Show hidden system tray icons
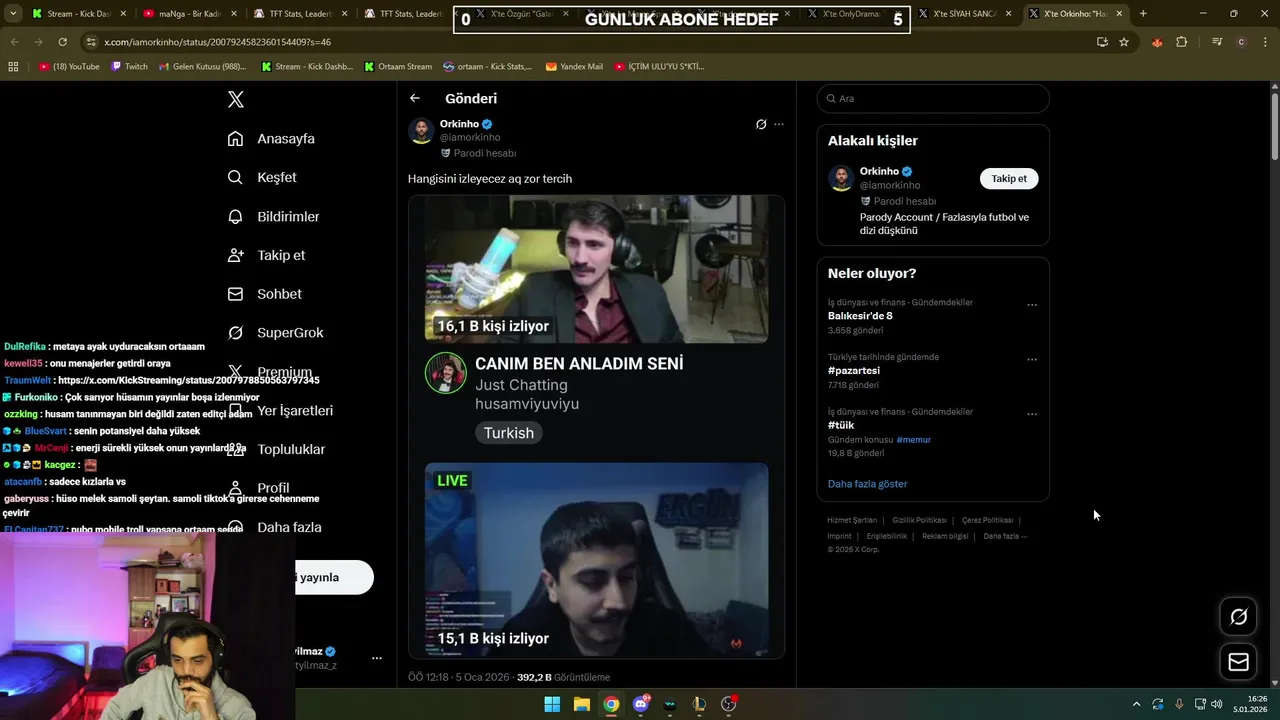 tap(1136, 704)
